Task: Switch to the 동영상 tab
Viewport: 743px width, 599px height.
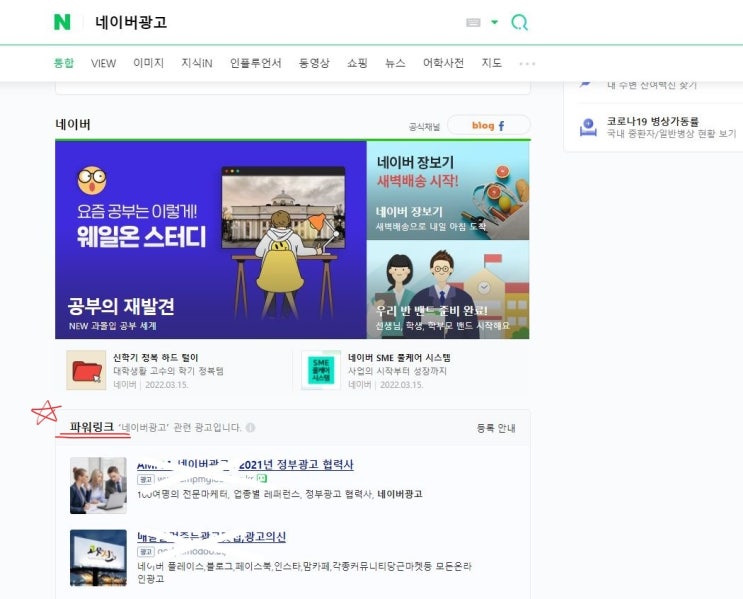Action: pyautogui.click(x=314, y=63)
